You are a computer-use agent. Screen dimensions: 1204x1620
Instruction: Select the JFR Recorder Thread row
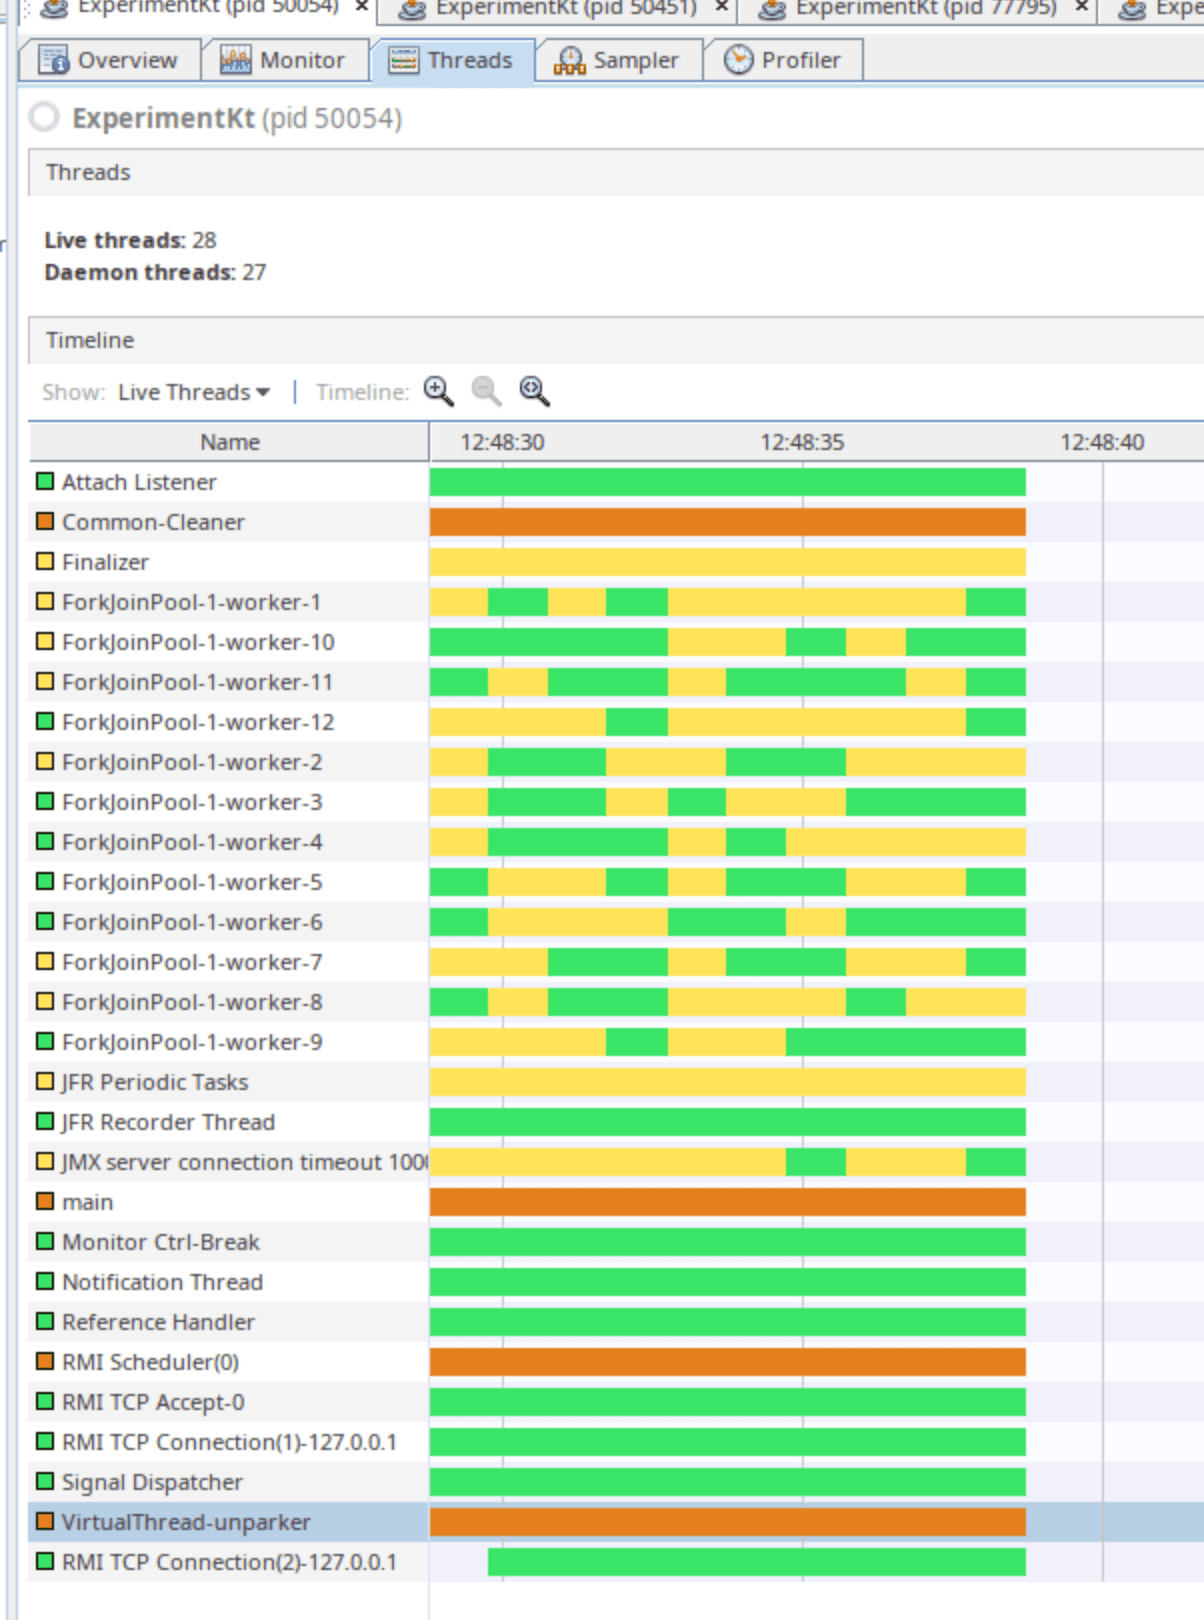[x=167, y=1122]
